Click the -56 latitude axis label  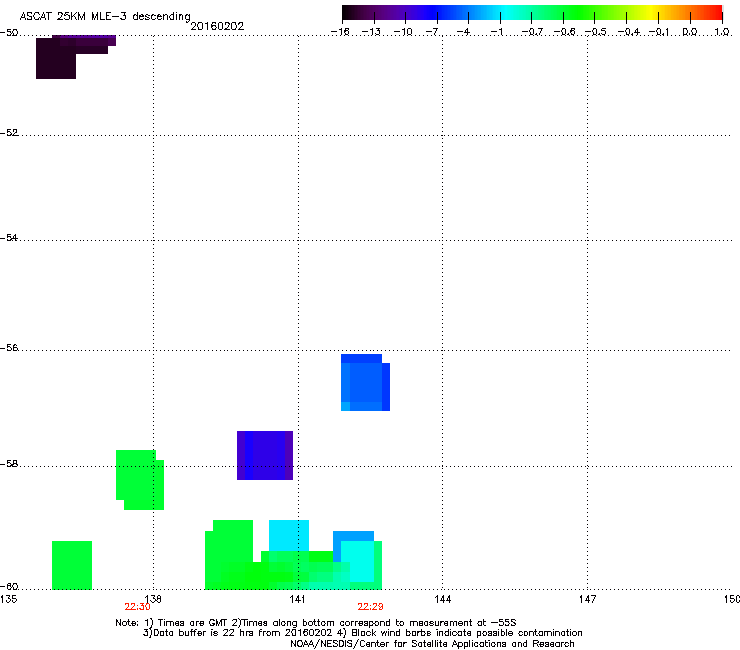click(9, 347)
